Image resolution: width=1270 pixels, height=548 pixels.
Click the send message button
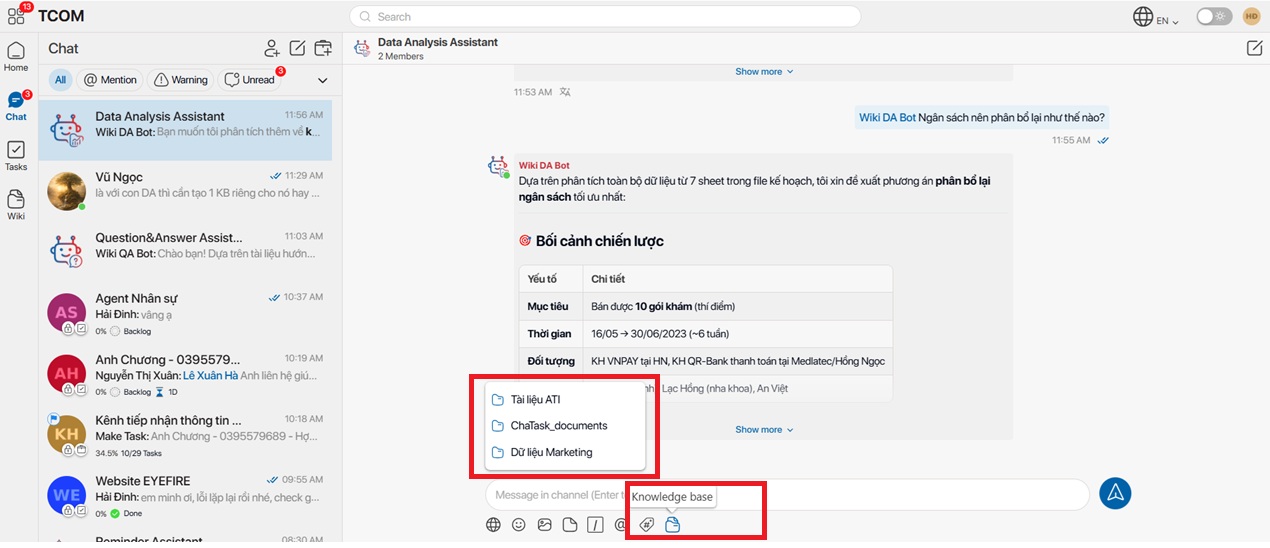[1114, 493]
